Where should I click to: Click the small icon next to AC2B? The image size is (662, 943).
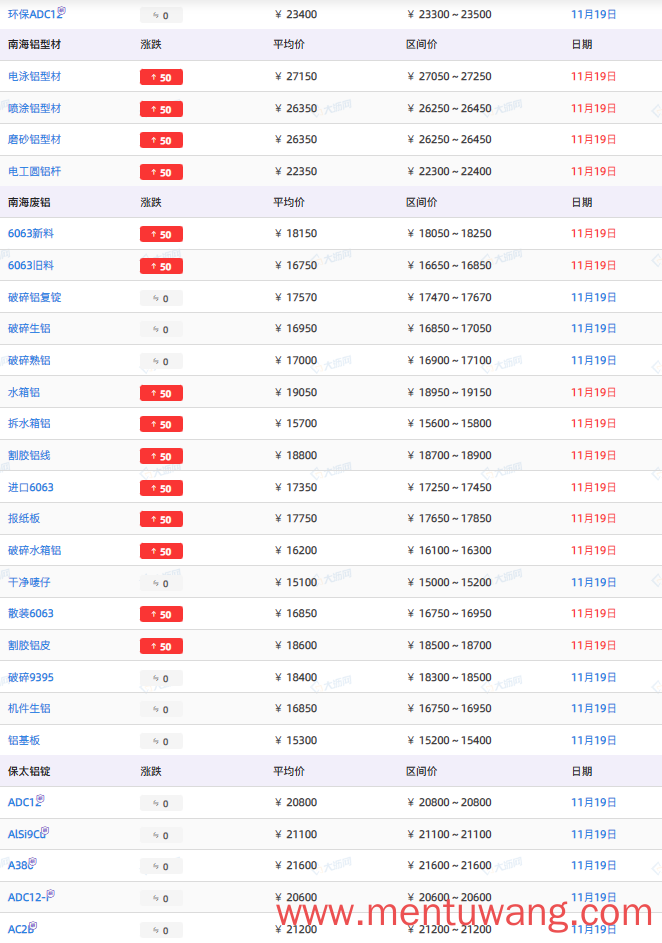[32, 926]
